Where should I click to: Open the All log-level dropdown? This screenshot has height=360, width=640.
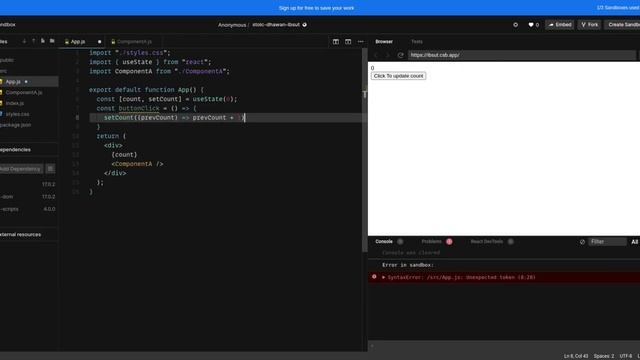tap(635, 242)
